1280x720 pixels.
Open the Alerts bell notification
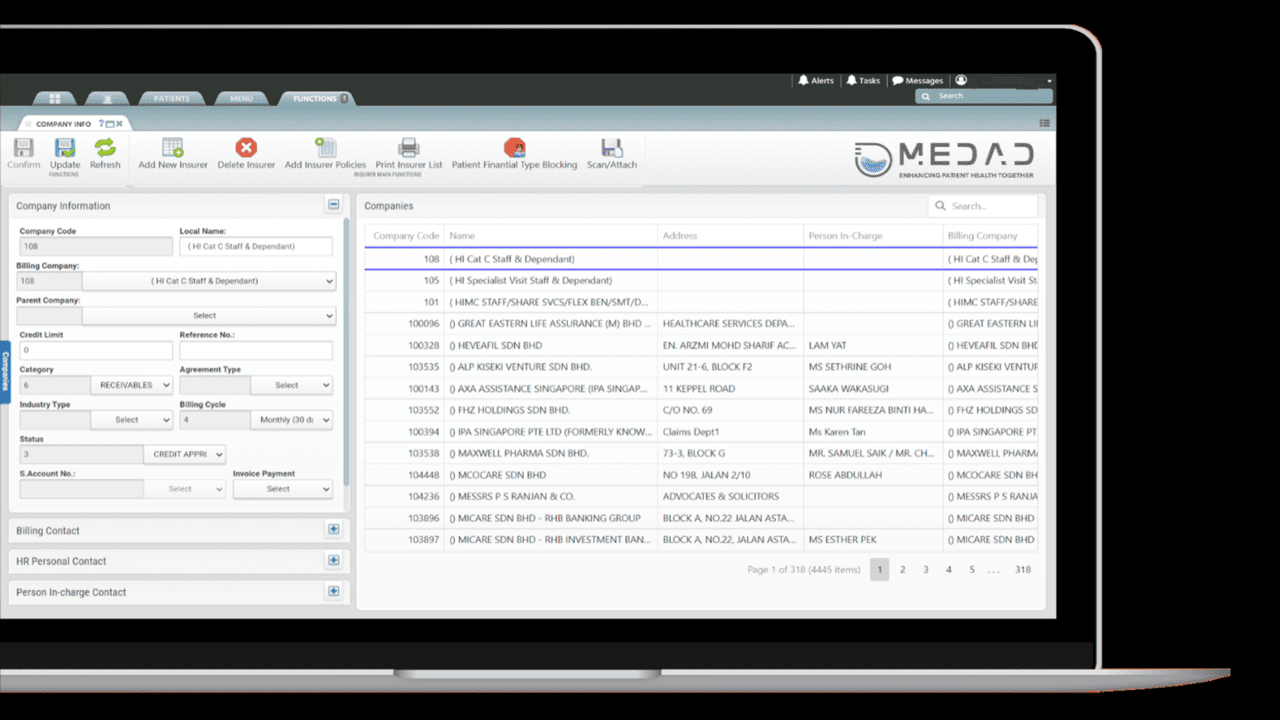[815, 80]
